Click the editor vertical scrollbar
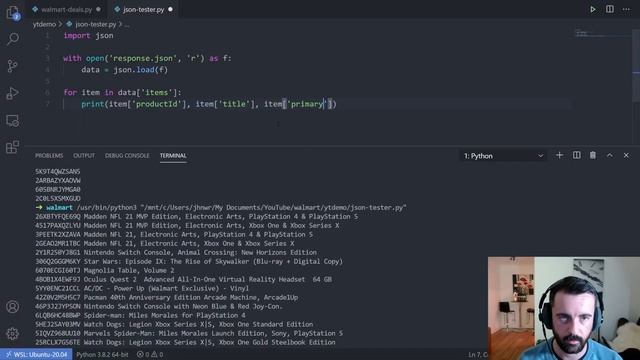The width and height of the screenshot is (640, 360). (636, 65)
